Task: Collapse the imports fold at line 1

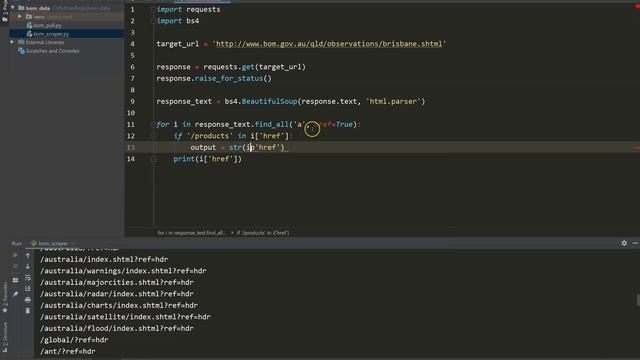Action: pos(153,9)
